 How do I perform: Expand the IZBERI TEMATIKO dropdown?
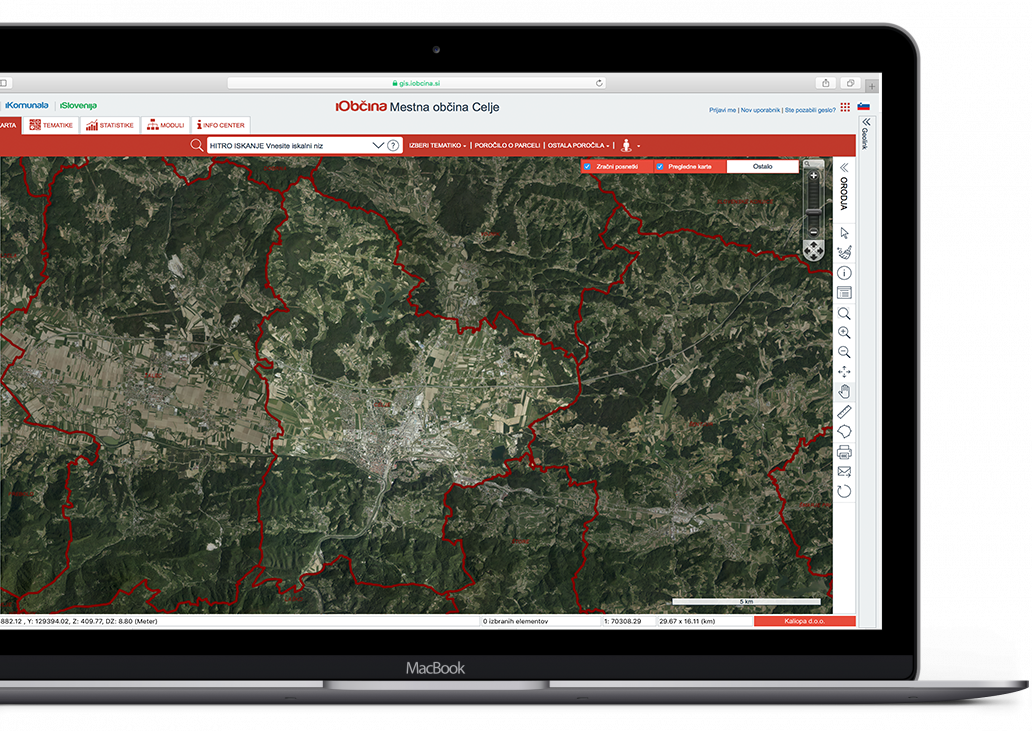(438, 145)
